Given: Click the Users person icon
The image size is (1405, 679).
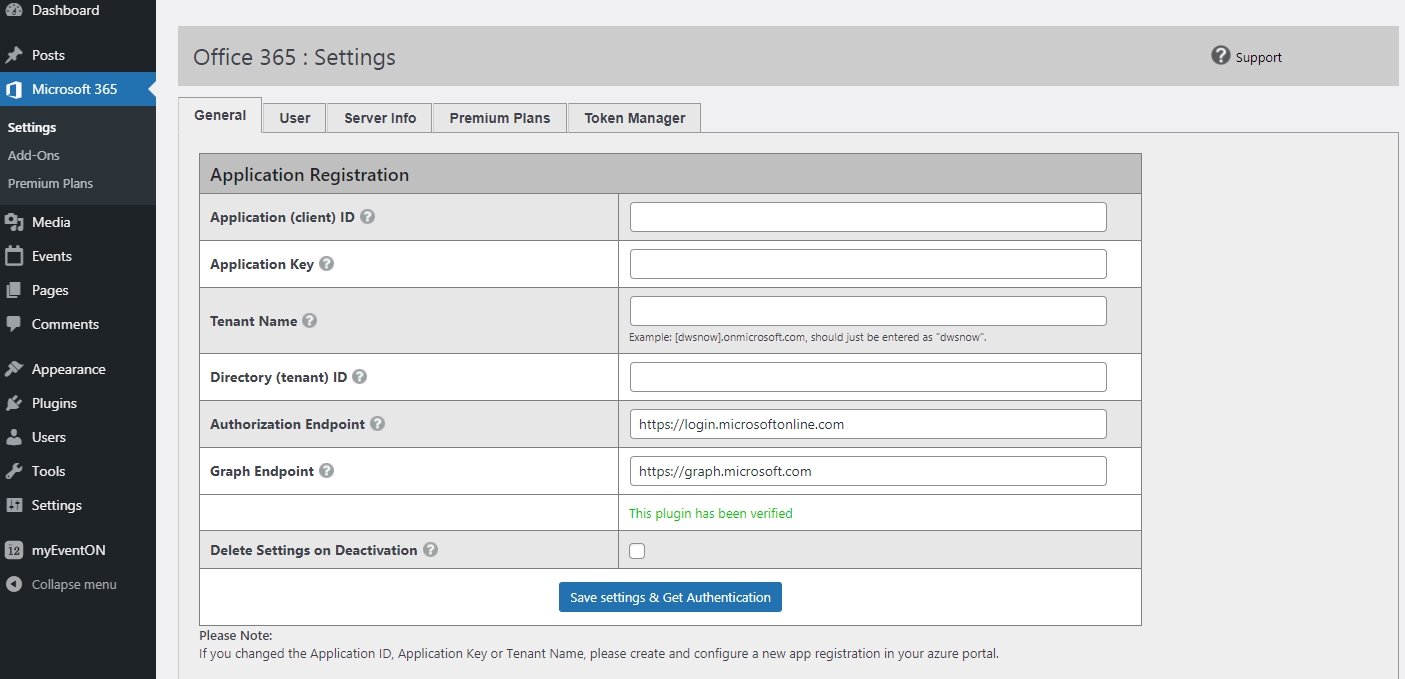Looking at the screenshot, I should click(14, 437).
